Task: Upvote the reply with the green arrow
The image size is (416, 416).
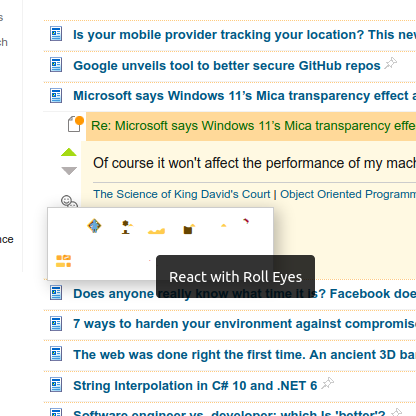Action: (69, 152)
